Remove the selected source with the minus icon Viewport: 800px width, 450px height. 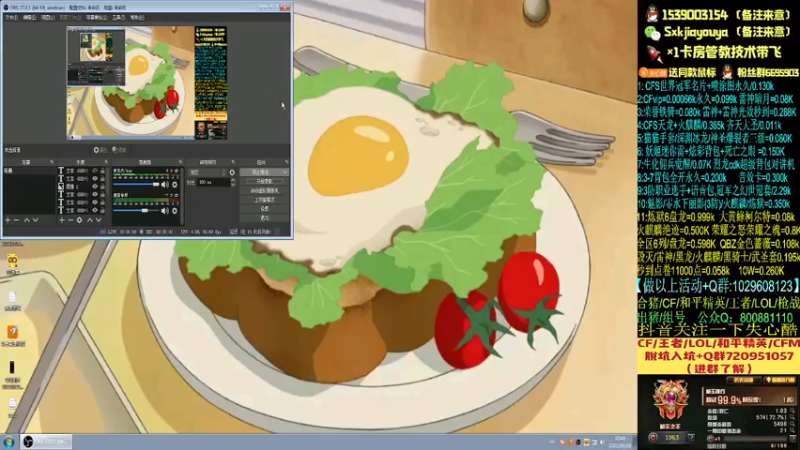click(x=70, y=220)
